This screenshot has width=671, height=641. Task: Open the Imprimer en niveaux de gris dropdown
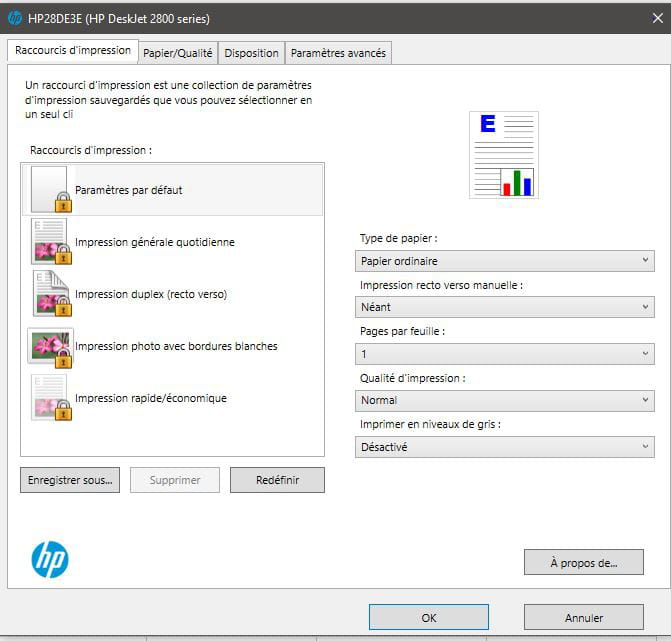(x=505, y=447)
